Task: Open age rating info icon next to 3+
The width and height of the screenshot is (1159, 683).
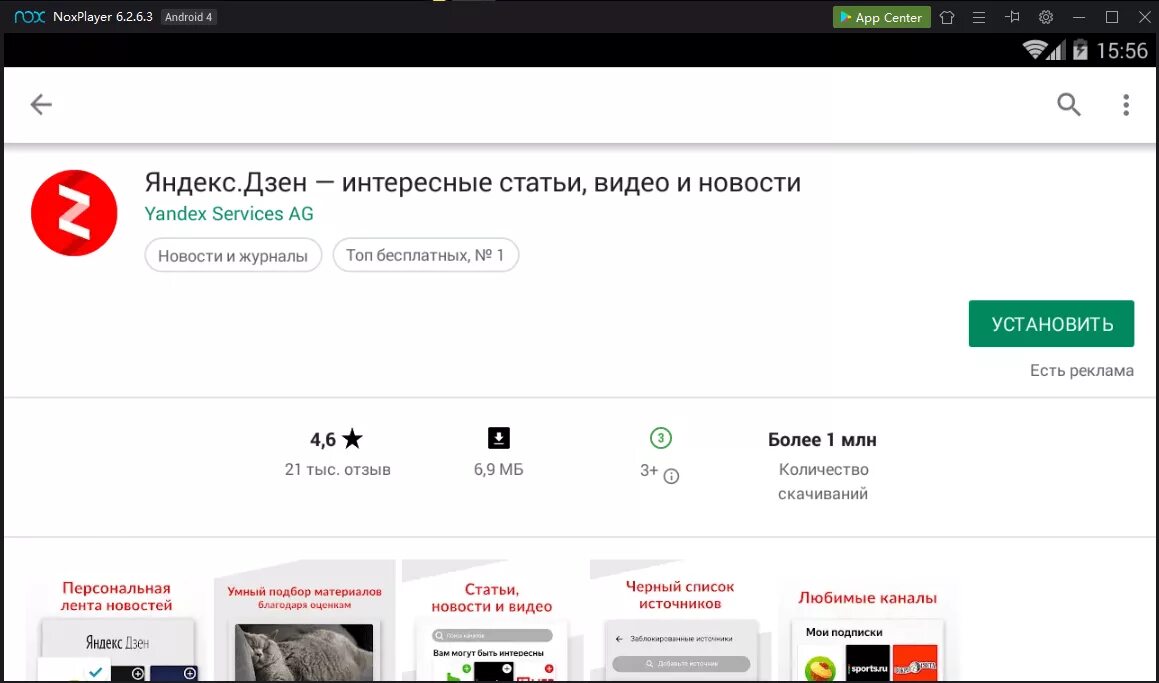Action: click(671, 476)
